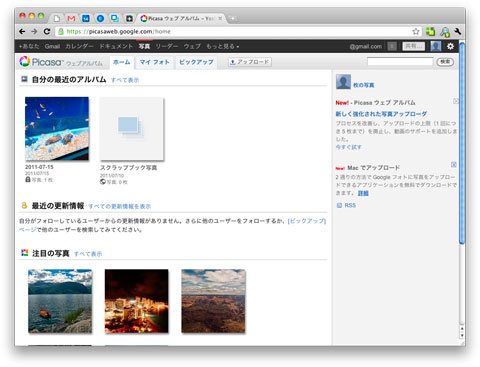Open the Chrome wrench menu
This screenshot has height=367, width=480.
pyautogui.click(x=457, y=31)
